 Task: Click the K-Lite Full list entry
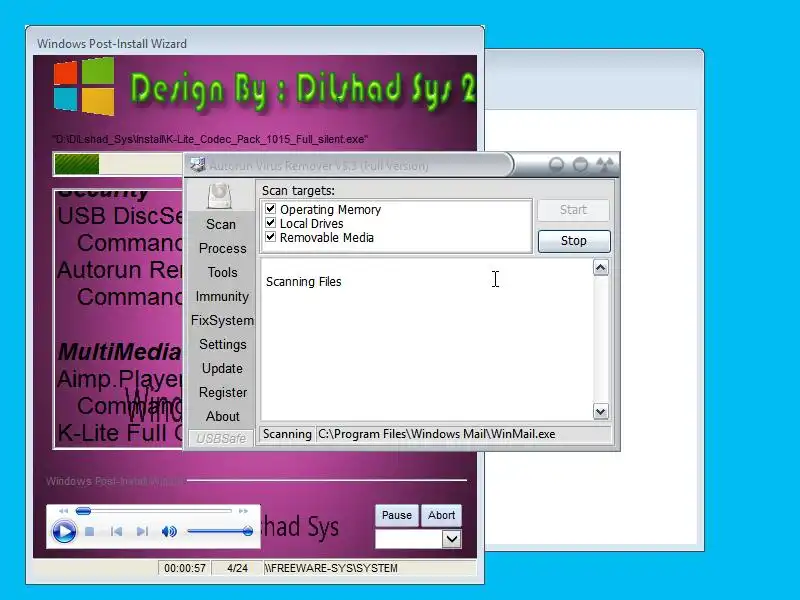[120, 433]
